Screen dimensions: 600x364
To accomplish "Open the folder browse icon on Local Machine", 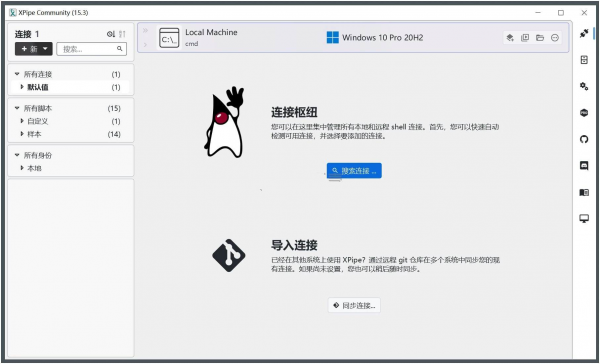I will pyautogui.click(x=540, y=38).
